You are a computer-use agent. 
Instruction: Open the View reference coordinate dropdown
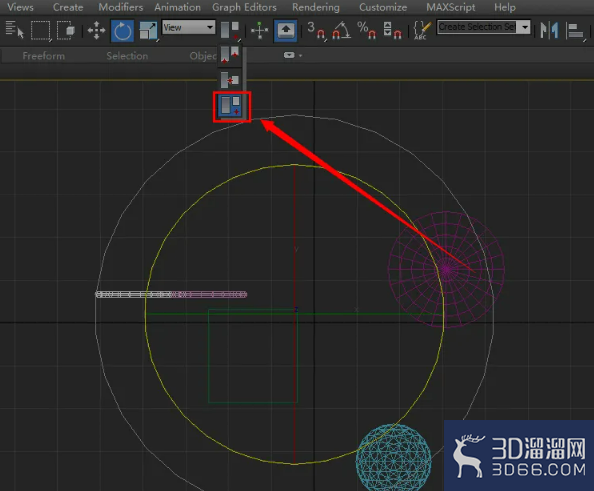coord(188,27)
